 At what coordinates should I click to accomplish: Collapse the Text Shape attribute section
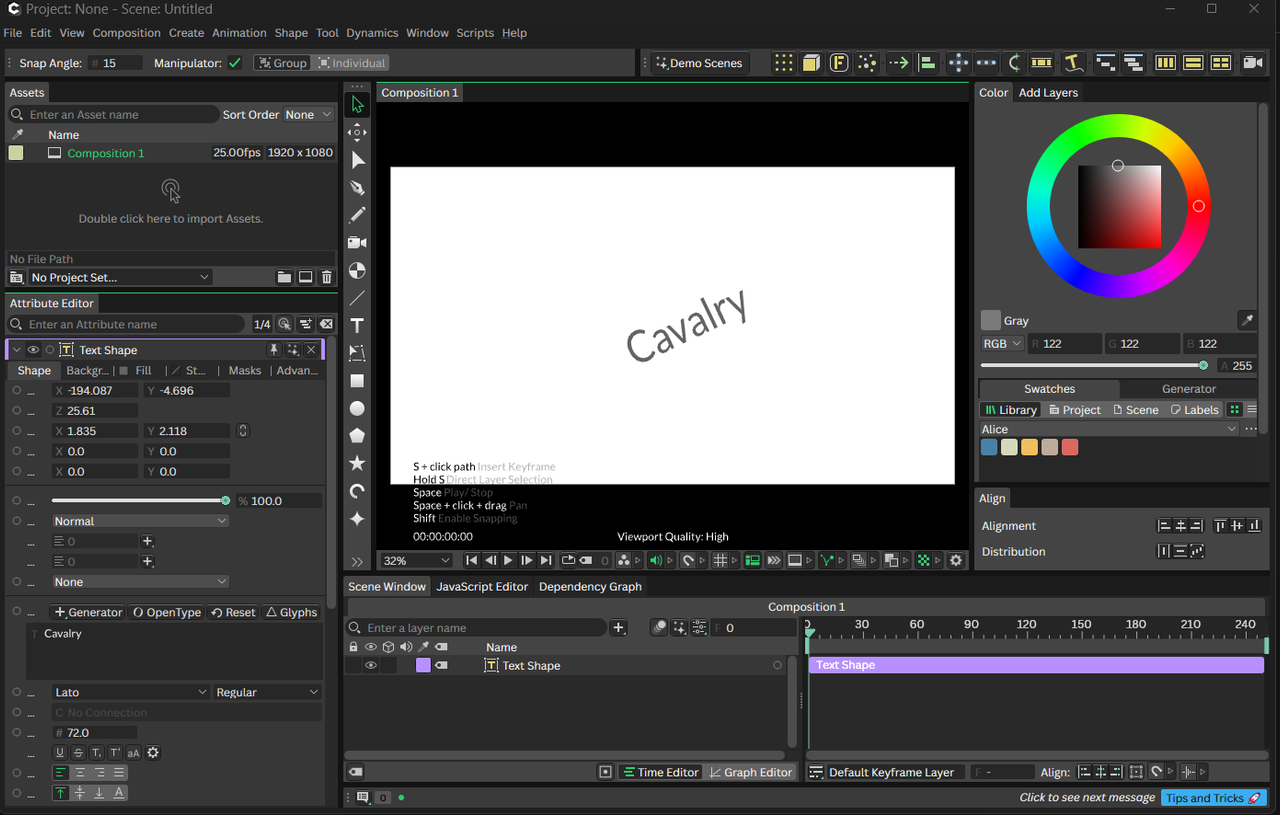point(16,350)
